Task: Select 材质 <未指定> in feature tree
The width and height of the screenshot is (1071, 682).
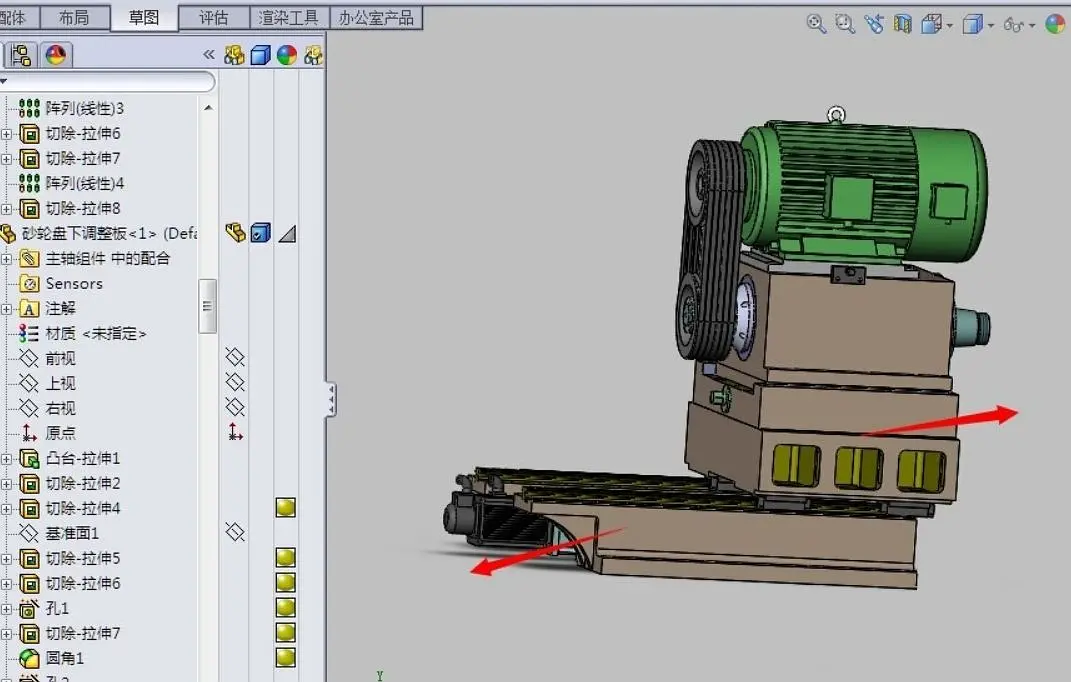Action: click(x=95, y=333)
